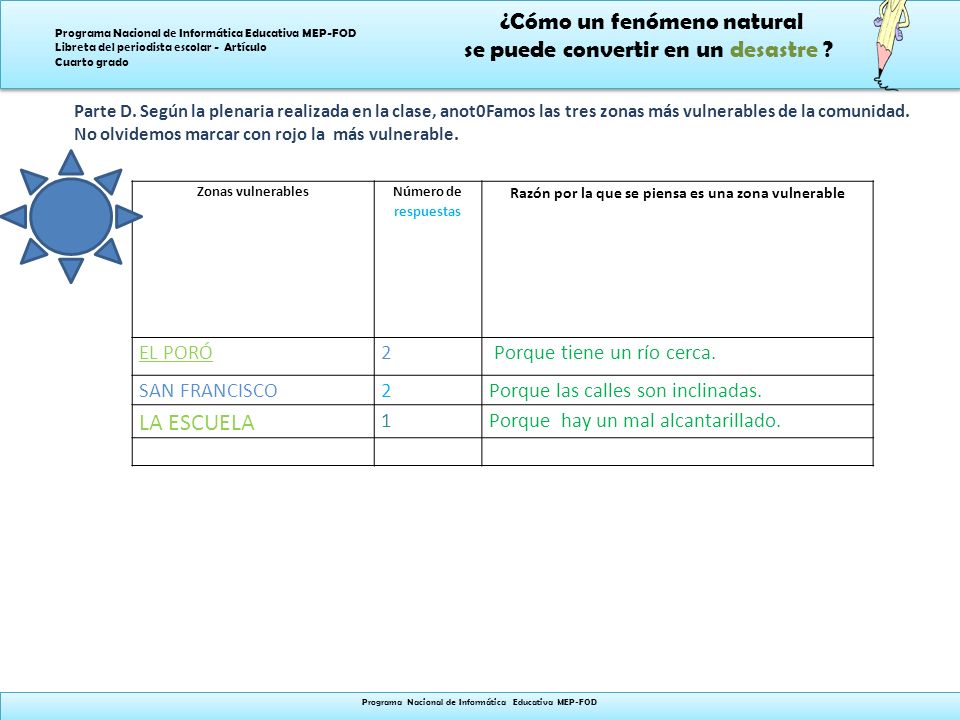Click the empty reason cell in the last row

pos(677,451)
